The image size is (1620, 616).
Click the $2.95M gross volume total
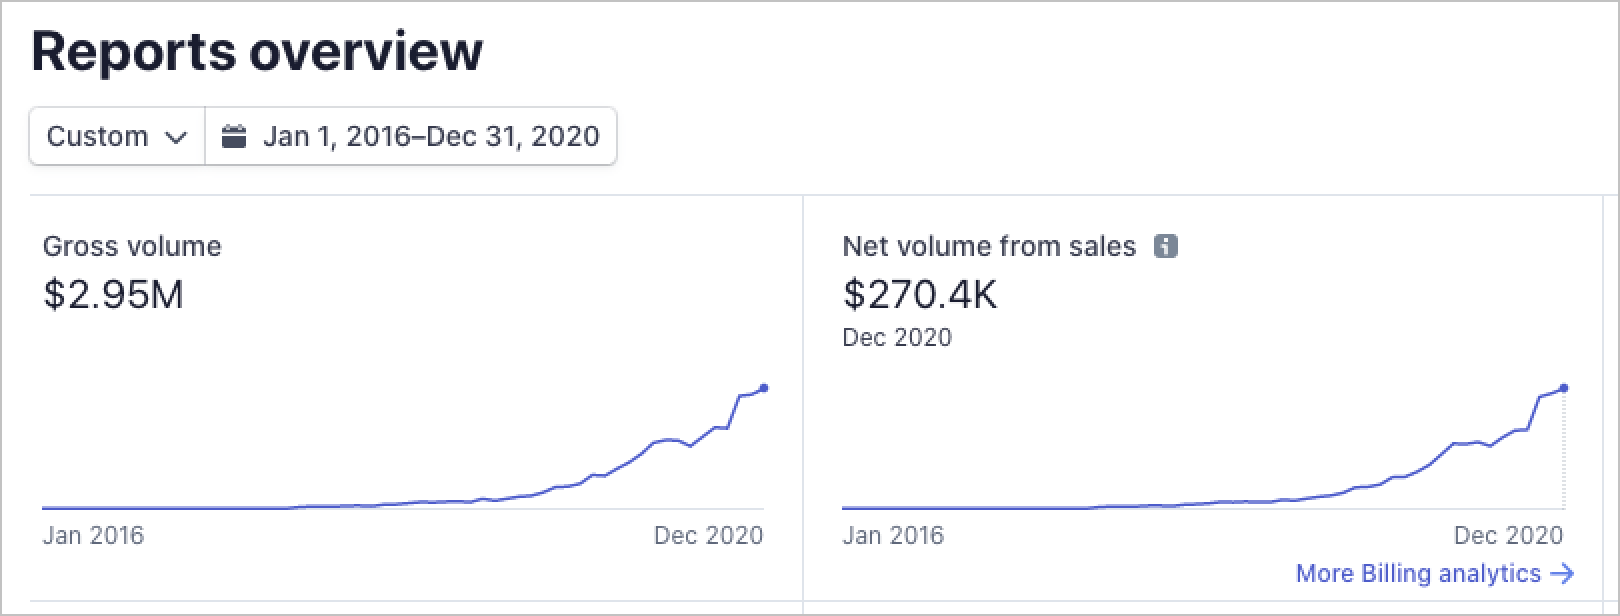(113, 295)
